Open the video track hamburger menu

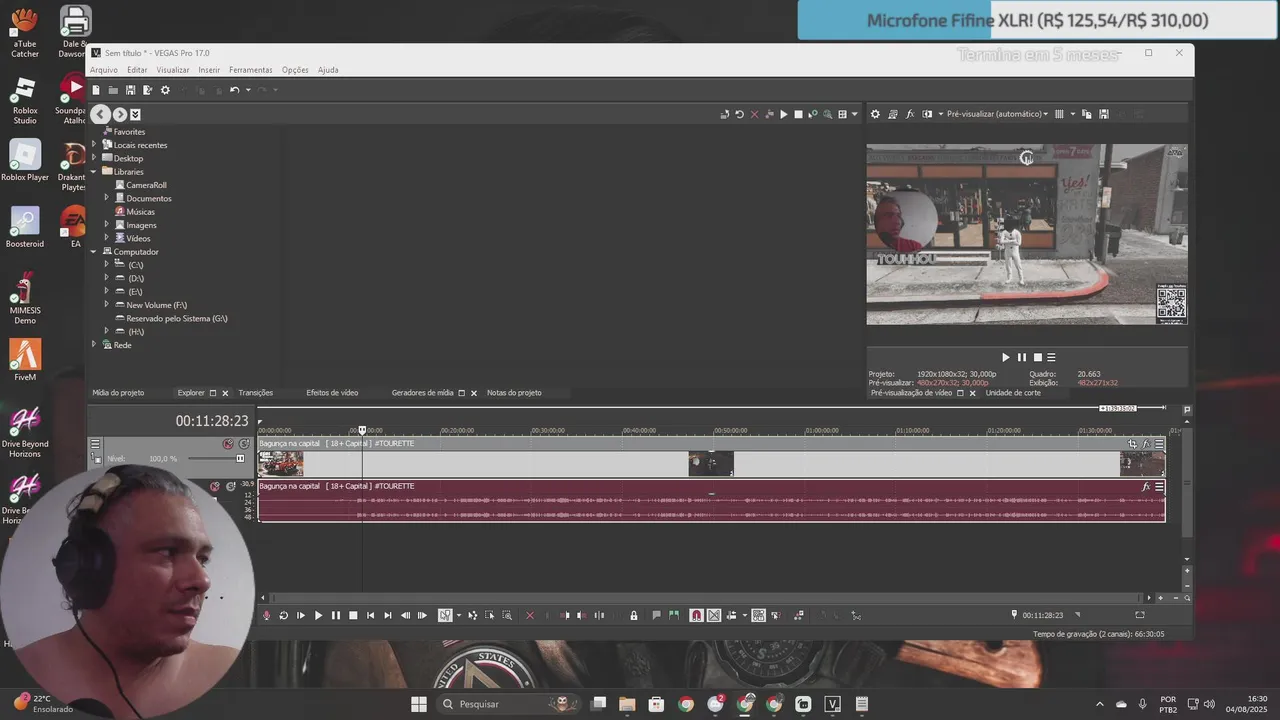tap(95, 444)
